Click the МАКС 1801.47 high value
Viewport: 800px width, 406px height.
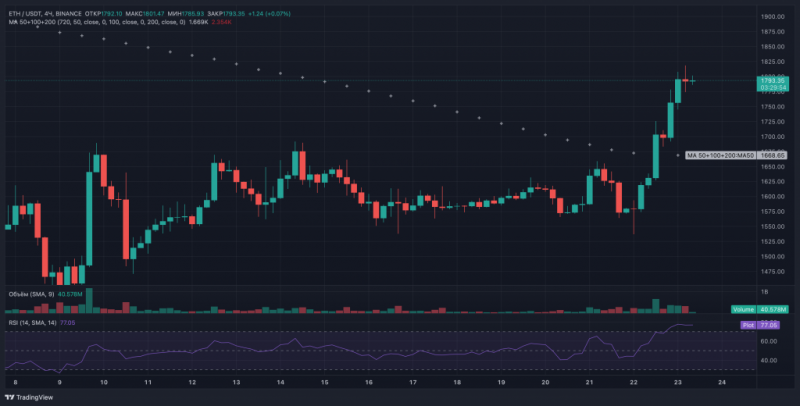[x=143, y=14]
